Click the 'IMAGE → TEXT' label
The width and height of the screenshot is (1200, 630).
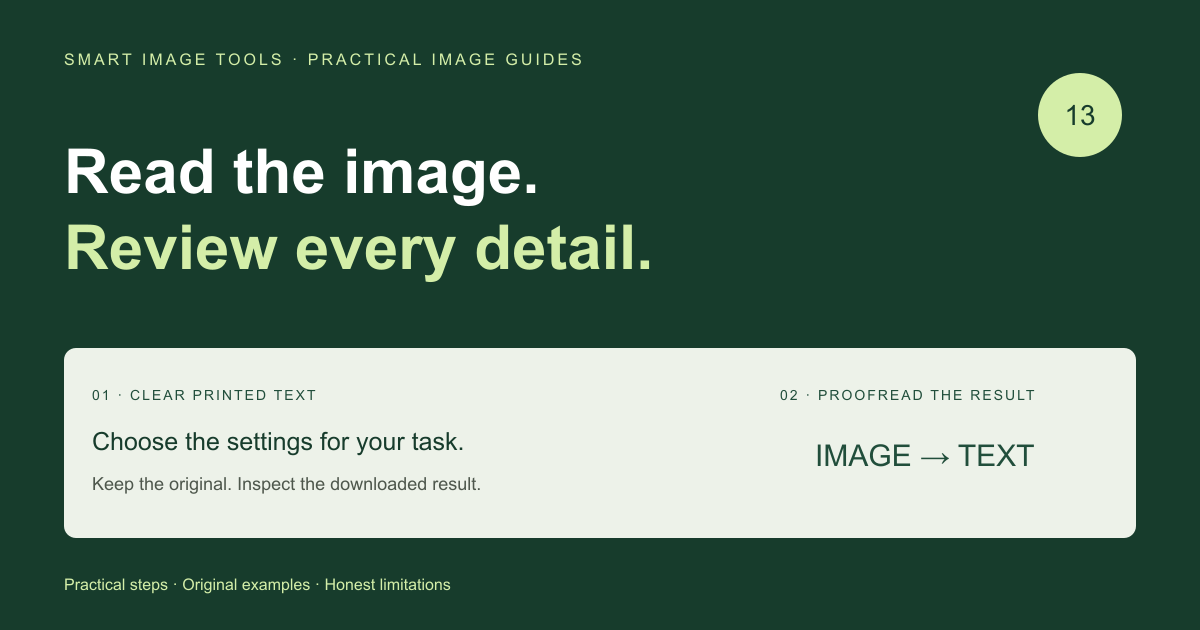(x=924, y=456)
